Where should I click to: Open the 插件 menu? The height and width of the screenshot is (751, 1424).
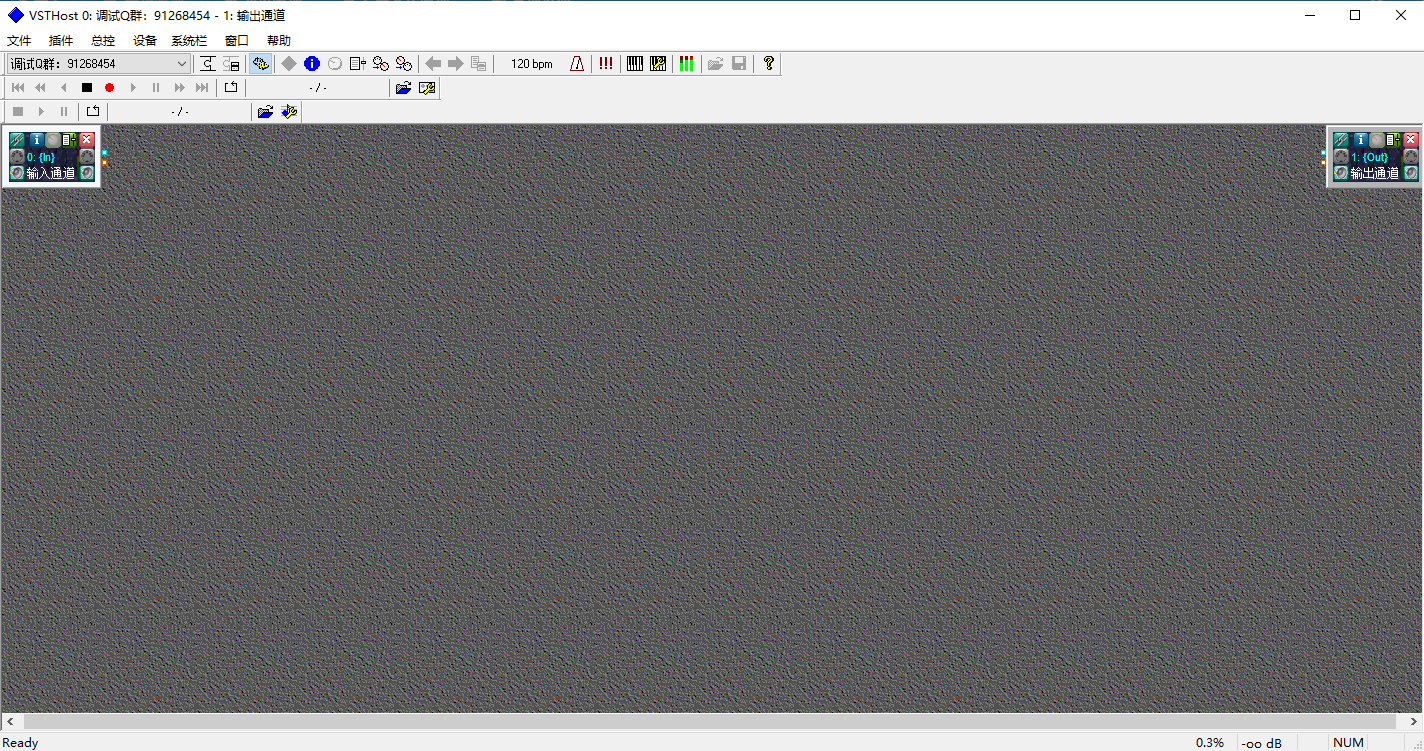coord(61,41)
